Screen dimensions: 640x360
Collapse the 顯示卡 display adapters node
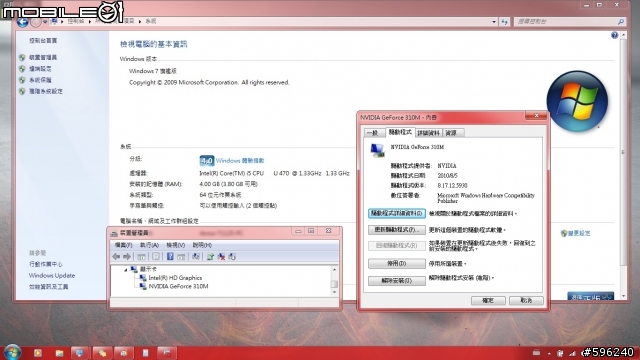point(126,269)
